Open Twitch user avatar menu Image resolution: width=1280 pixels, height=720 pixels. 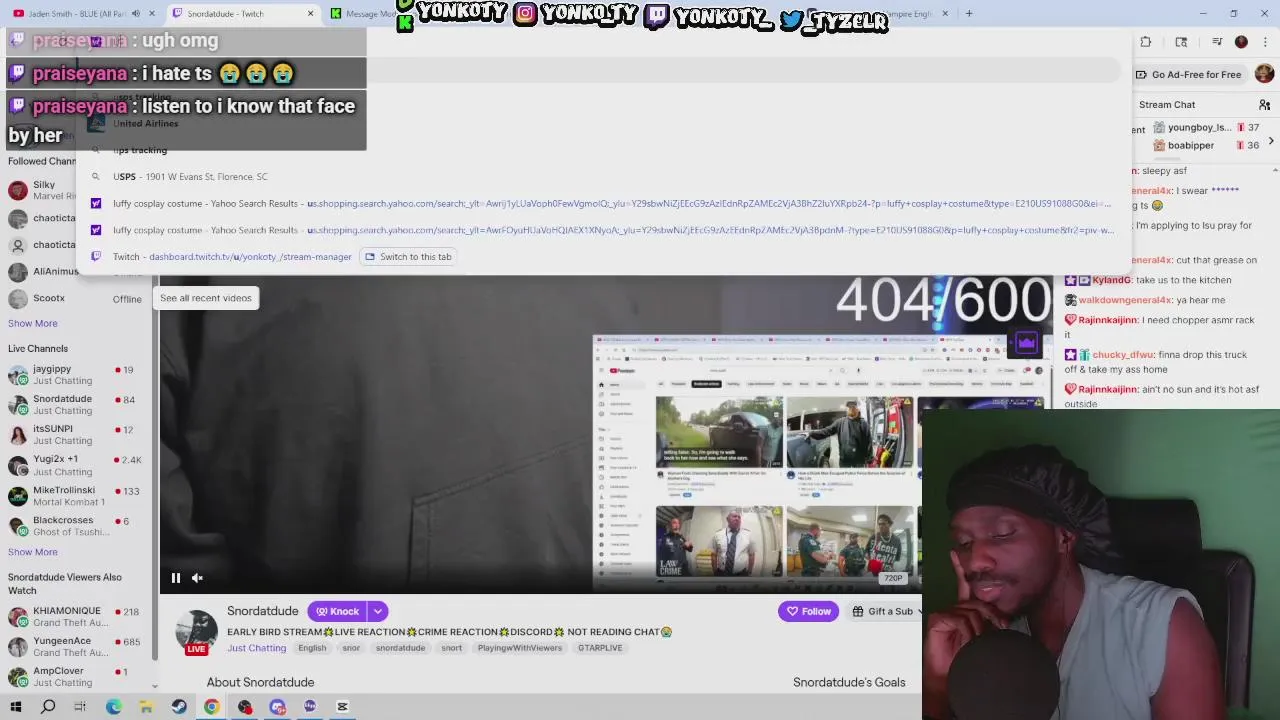1264,74
